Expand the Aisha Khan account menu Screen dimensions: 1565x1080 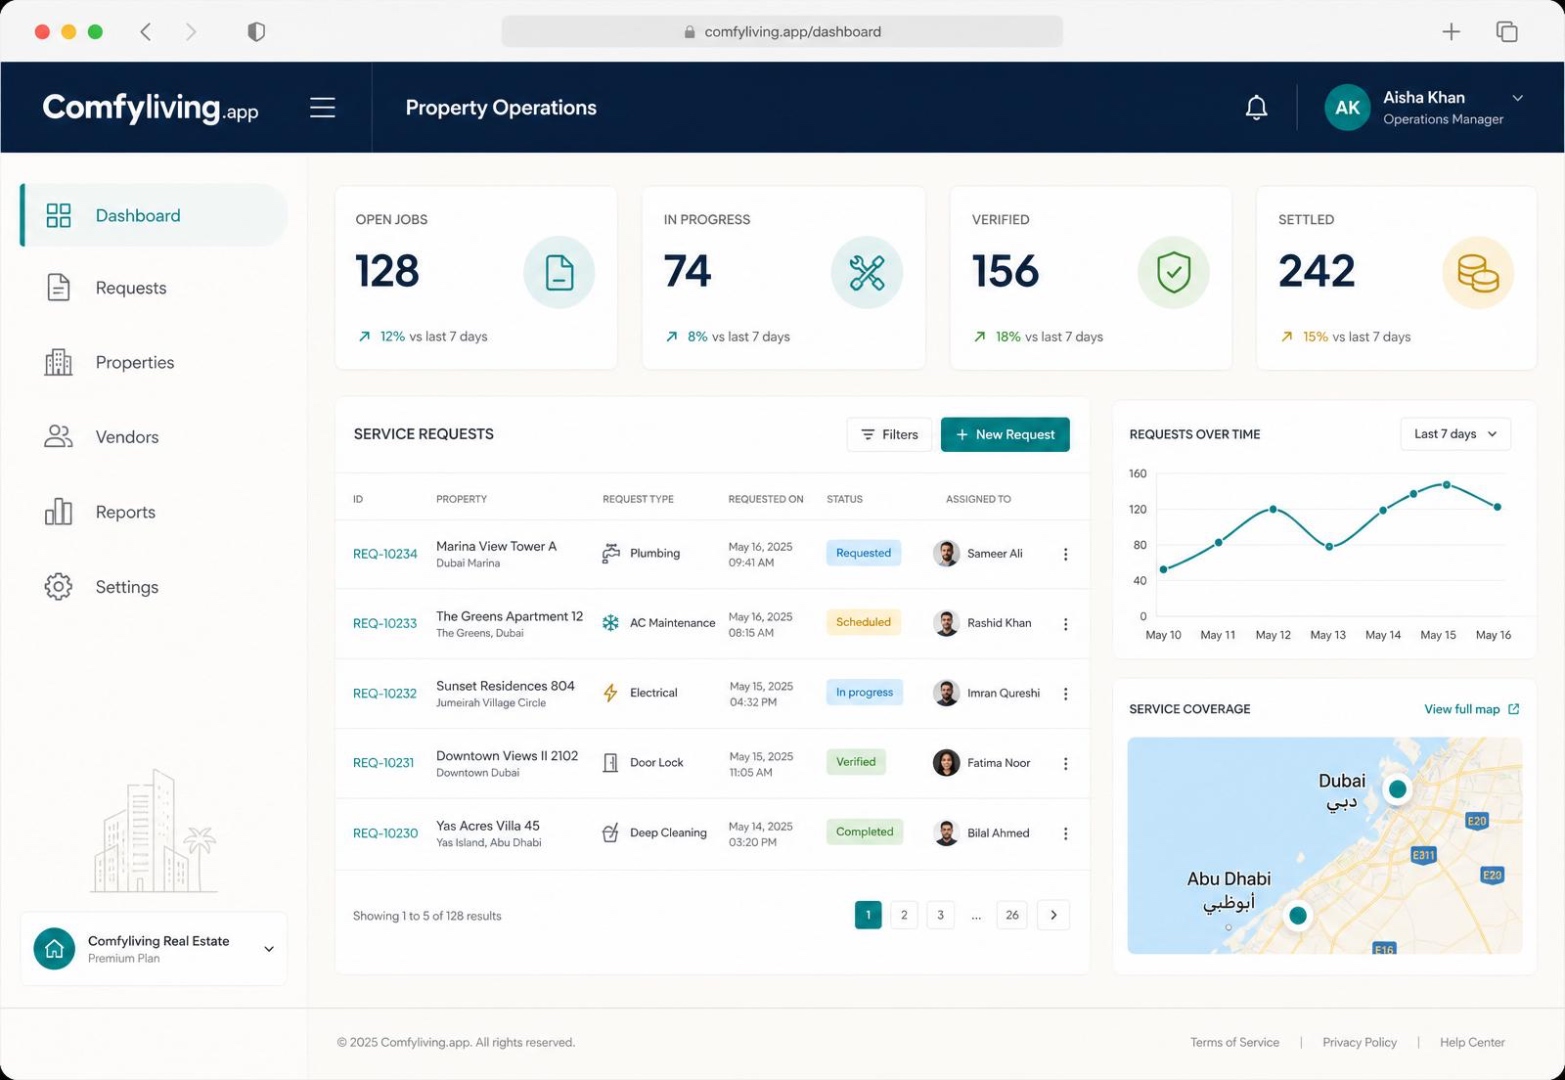1517,98
